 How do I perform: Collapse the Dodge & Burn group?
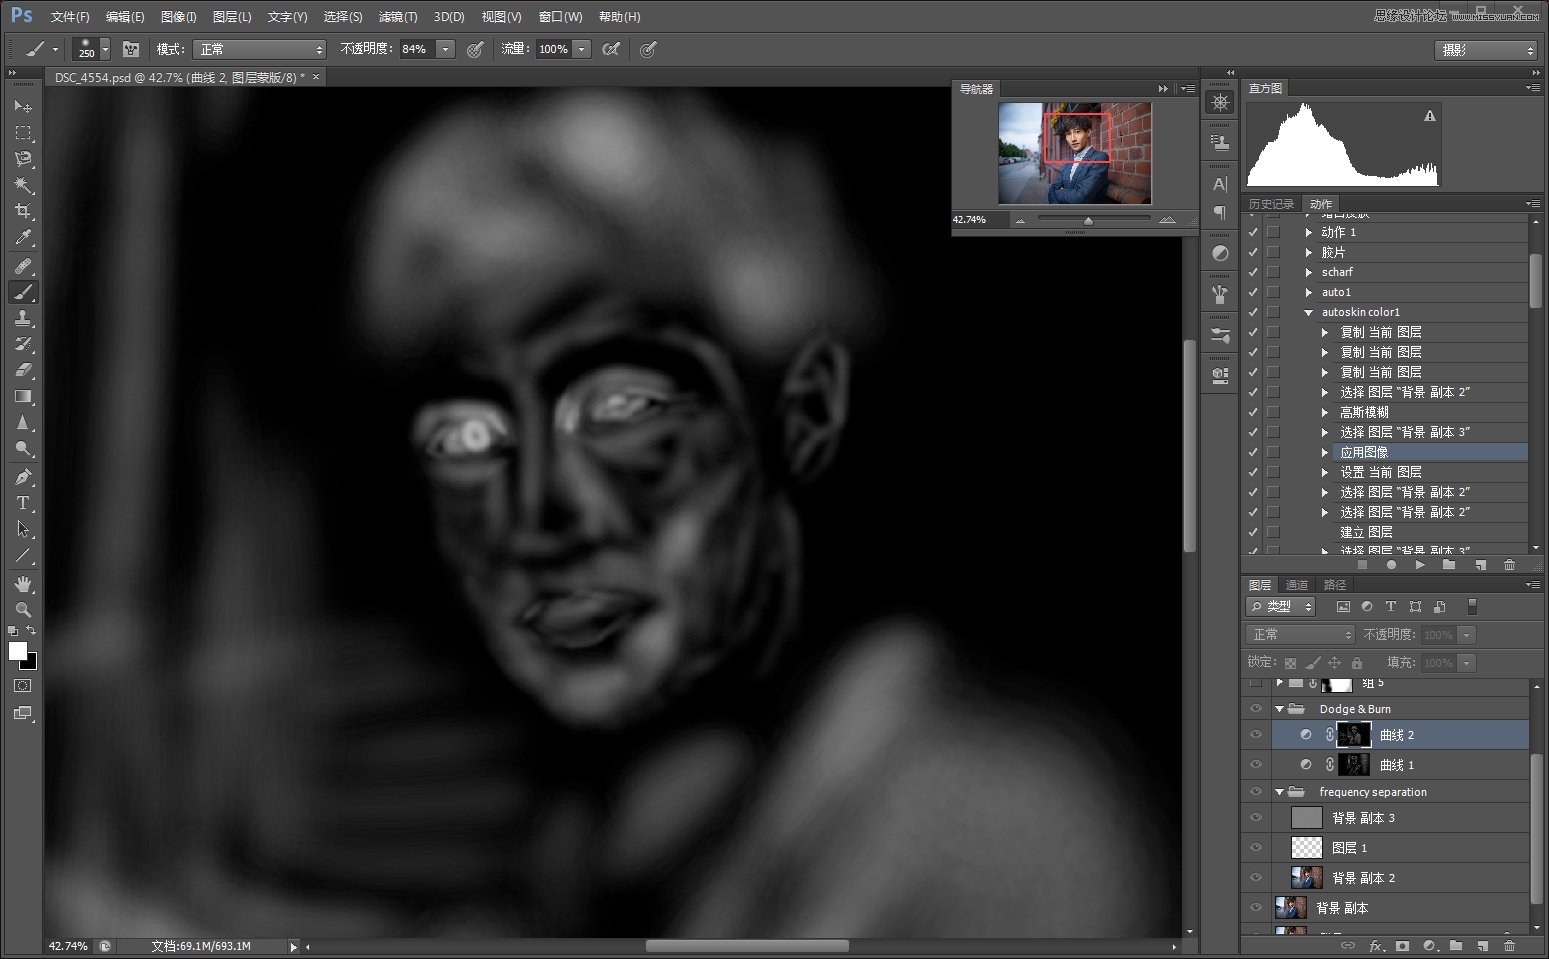tap(1279, 709)
